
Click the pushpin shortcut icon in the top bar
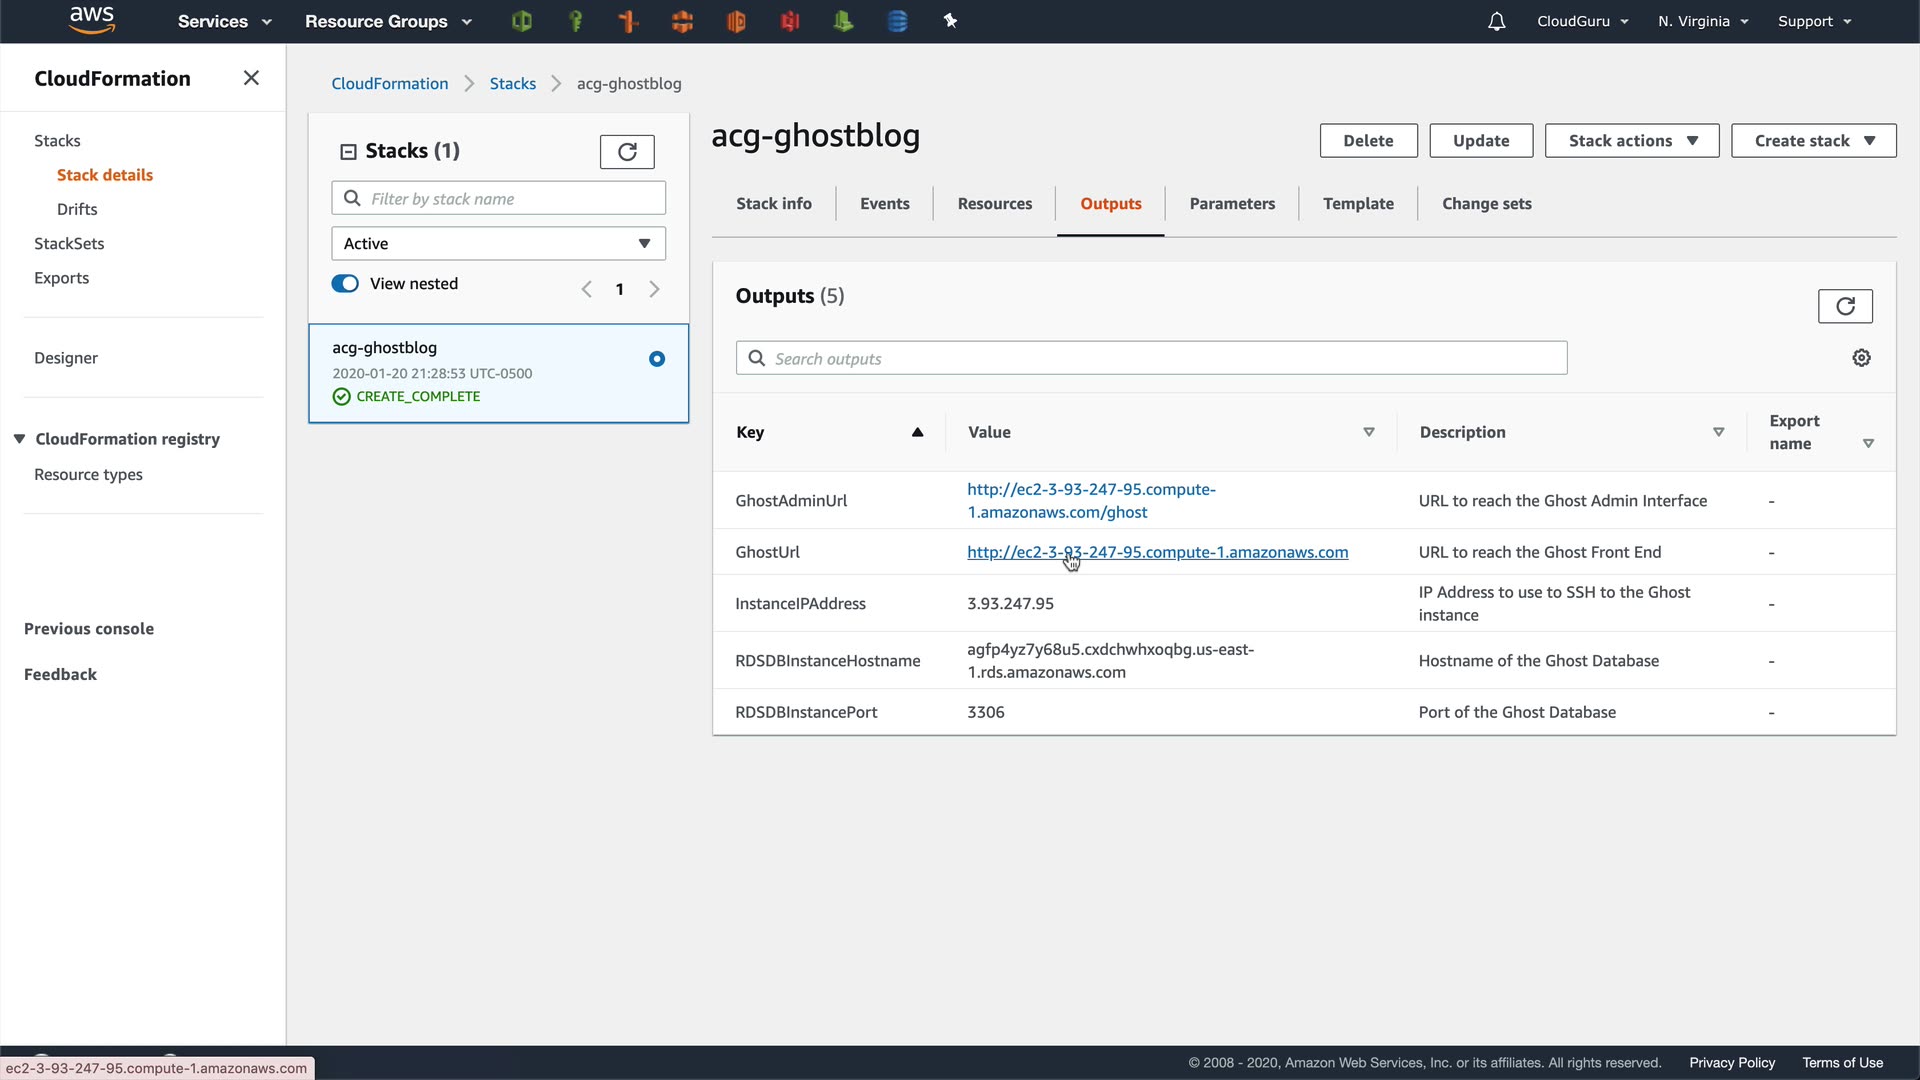(x=950, y=21)
